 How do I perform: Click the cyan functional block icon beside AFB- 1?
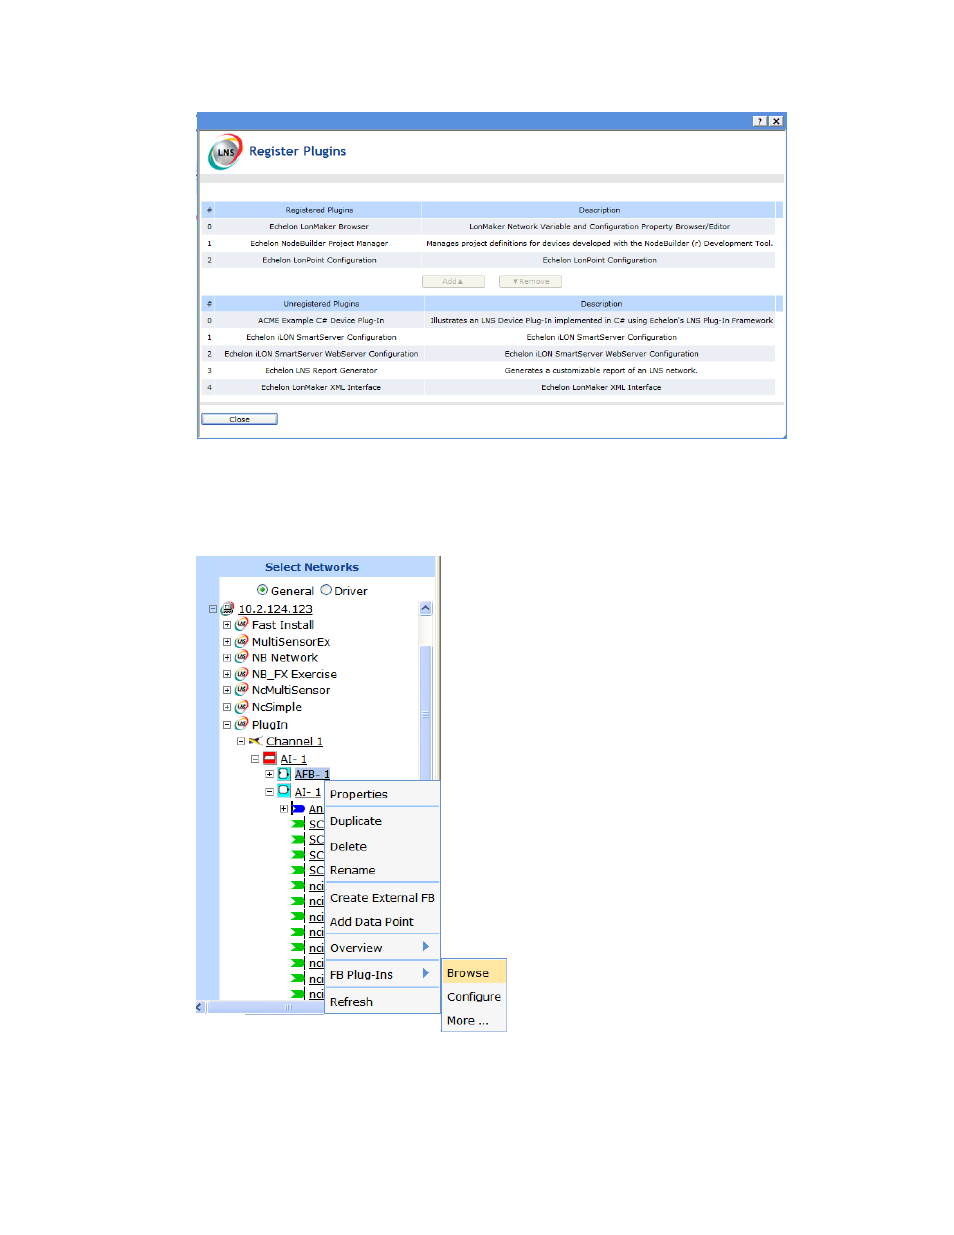(x=284, y=774)
